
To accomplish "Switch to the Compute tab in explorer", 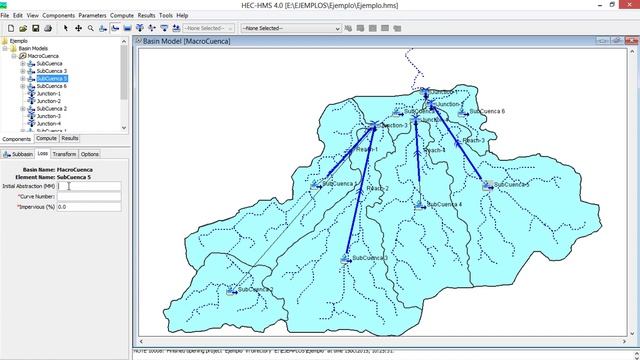I will 46,138.
